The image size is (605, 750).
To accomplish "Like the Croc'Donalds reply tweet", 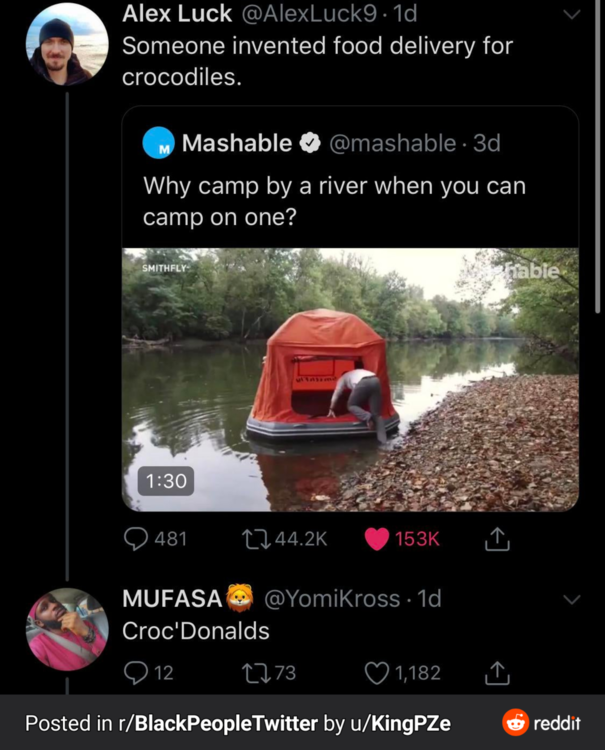I will pyautogui.click(x=377, y=673).
